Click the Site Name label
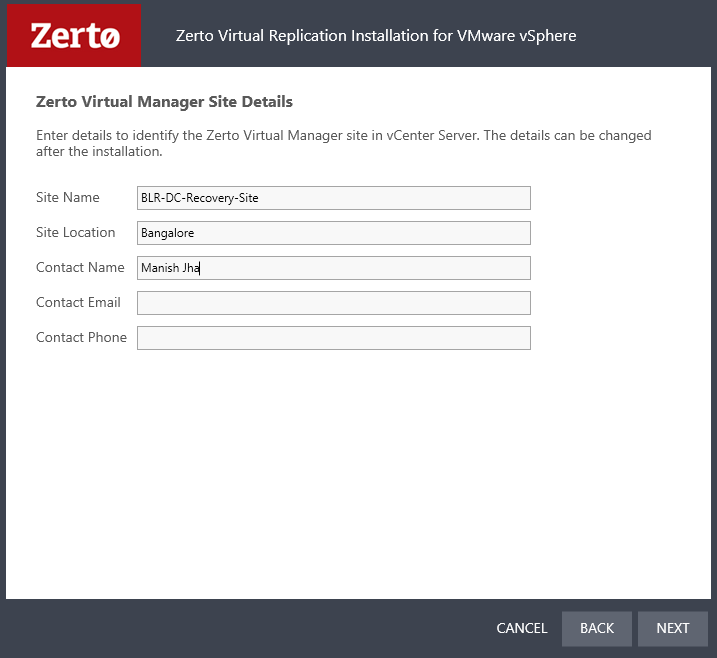The width and height of the screenshot is (717, 658). pos(67,198)
